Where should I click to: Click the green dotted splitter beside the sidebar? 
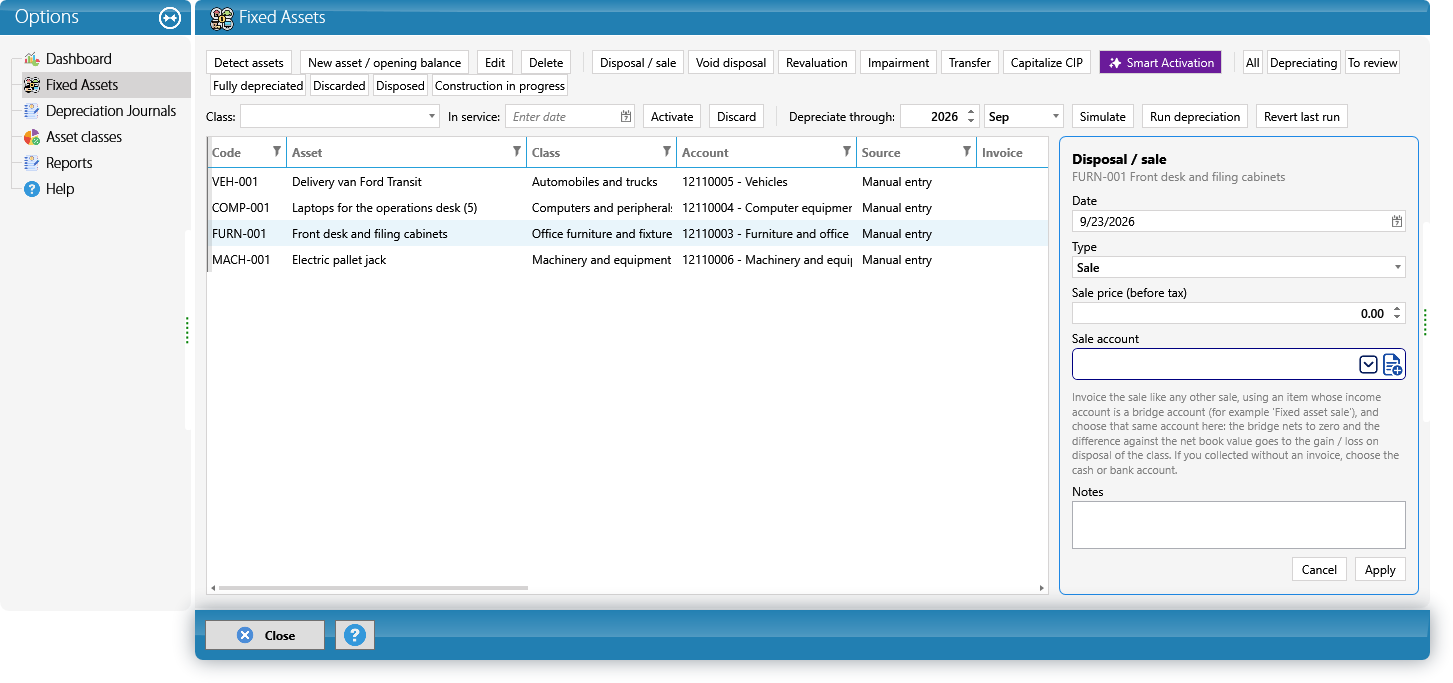click(x=187, y=330)
